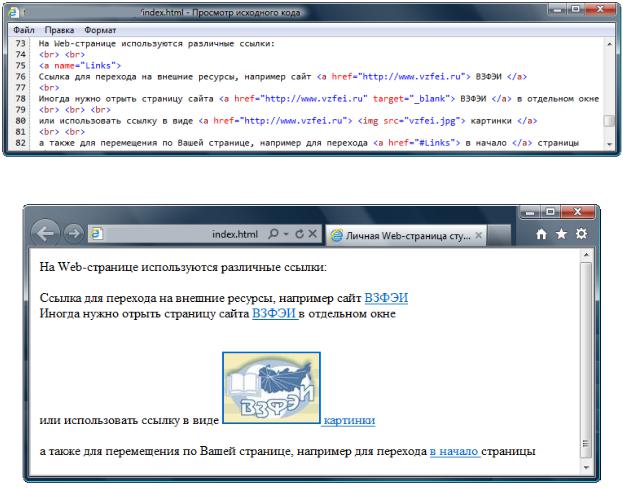The height and width of the screenshot is (488, 623).
Task: Open the Файл menu in source viewer
Action: coord(23,30)
